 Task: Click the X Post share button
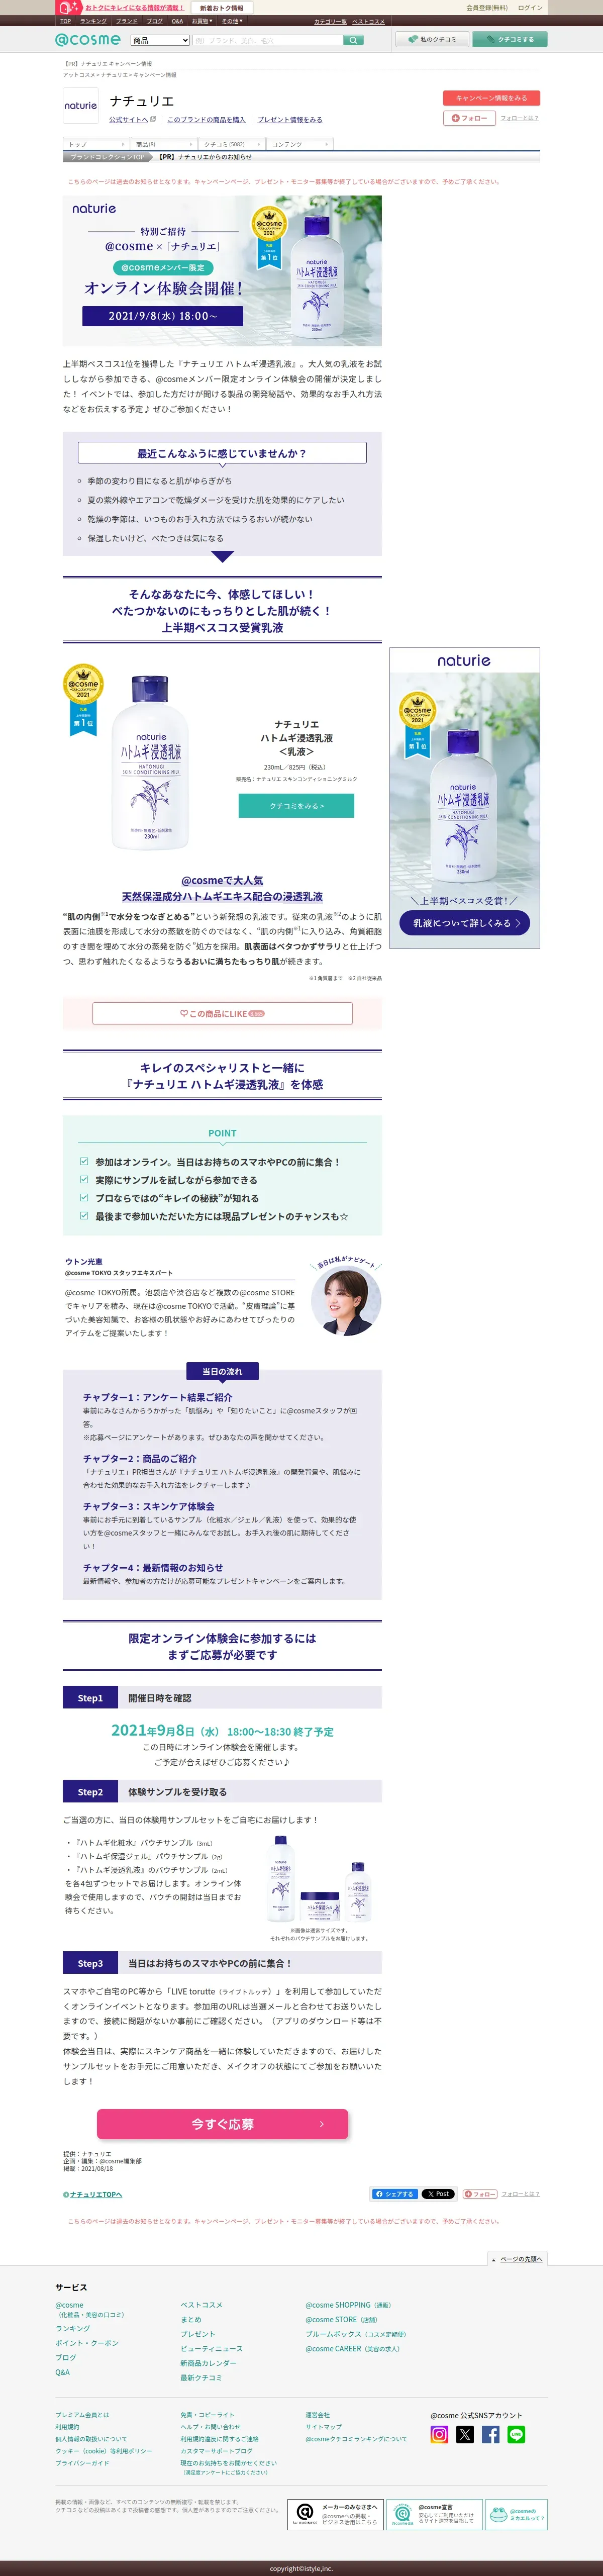[438, 2194]
